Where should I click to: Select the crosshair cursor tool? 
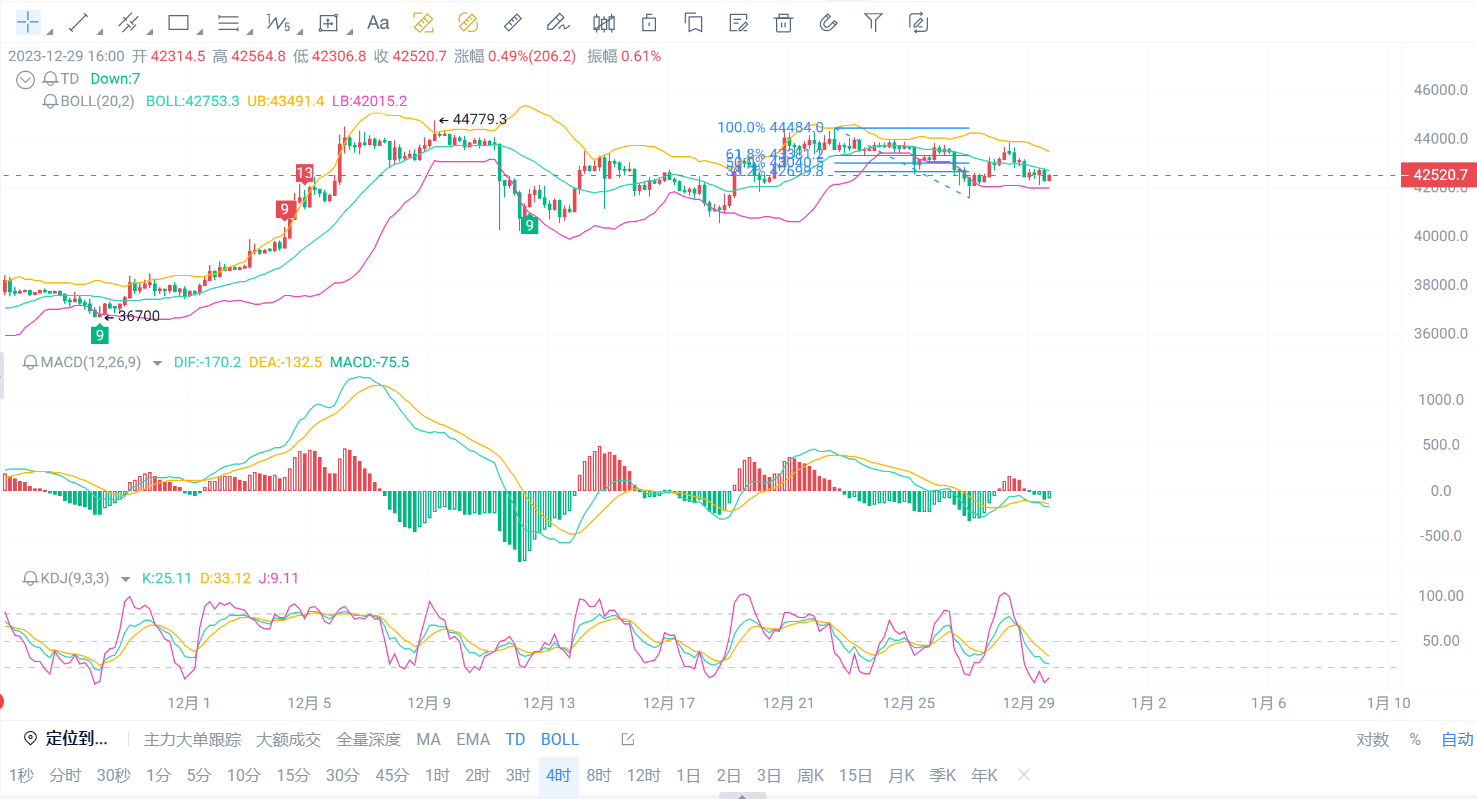point(28,21)
